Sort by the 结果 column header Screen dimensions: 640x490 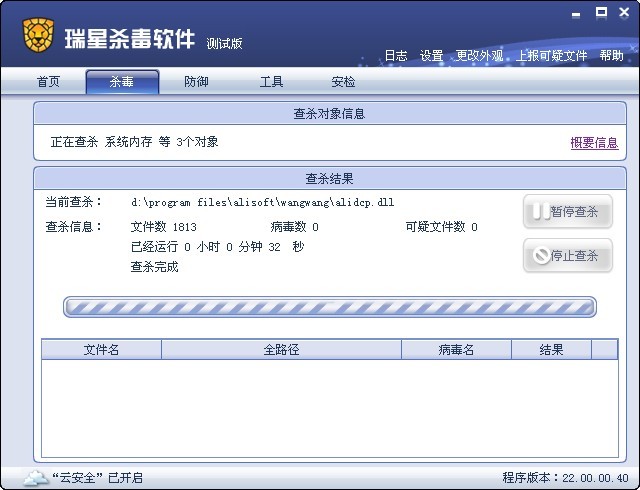[x=551, y=350]
